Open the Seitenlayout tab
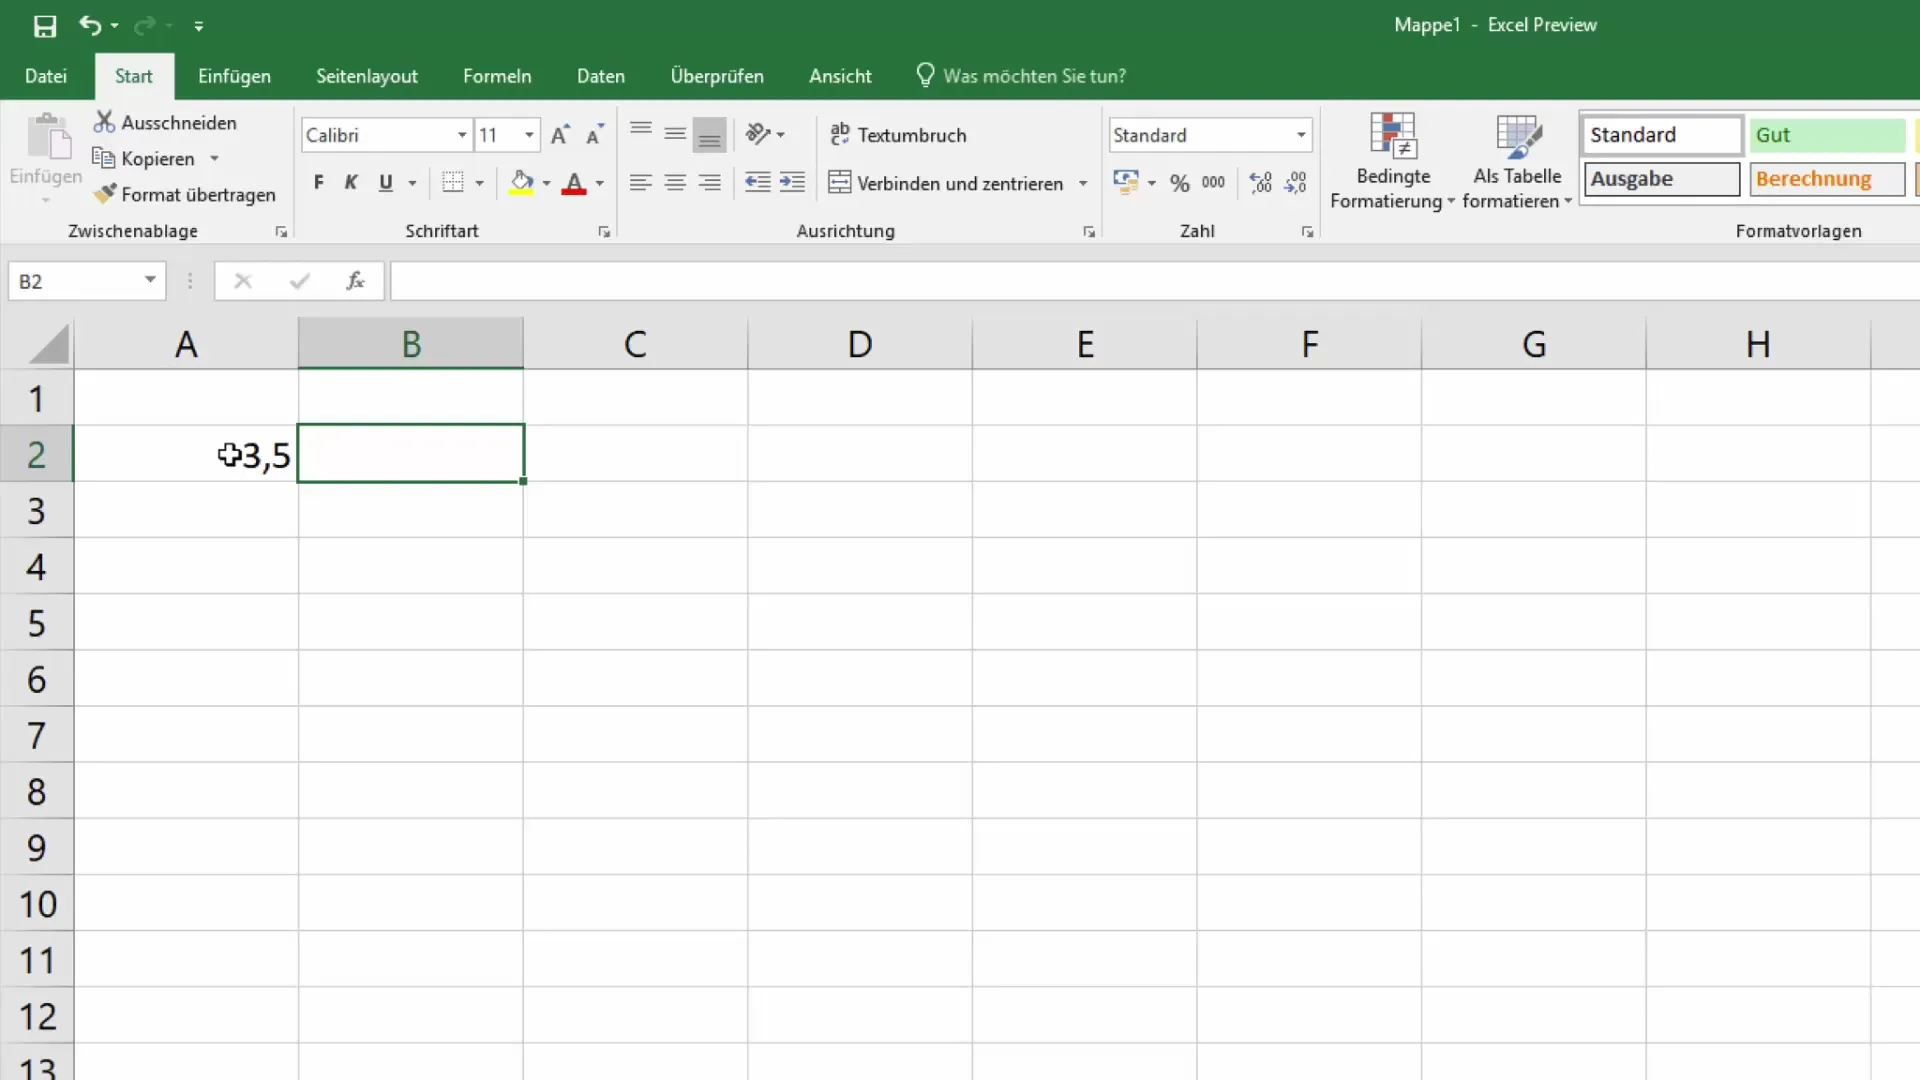The image size is (1920, 1080). click(x=367, y=76)
